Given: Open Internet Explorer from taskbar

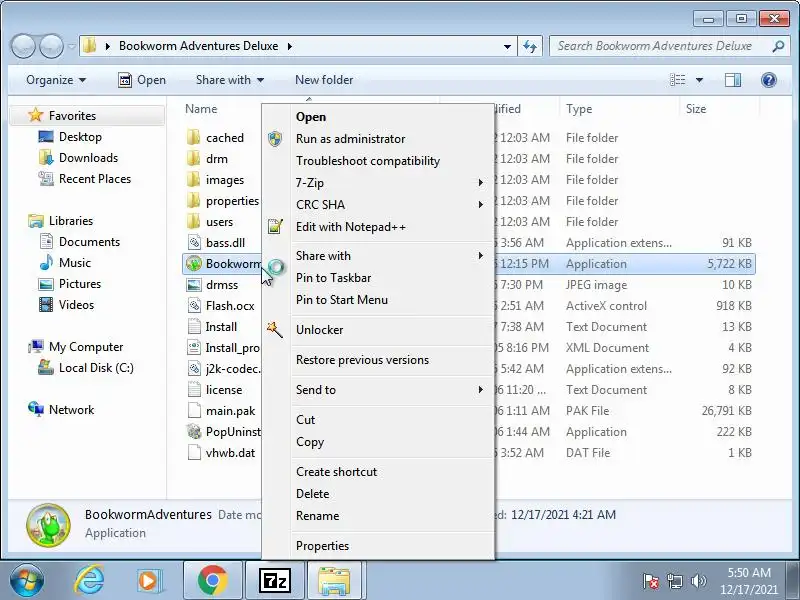Looking at the screenshot, I should pyautogui.click(x=89, y=581).
